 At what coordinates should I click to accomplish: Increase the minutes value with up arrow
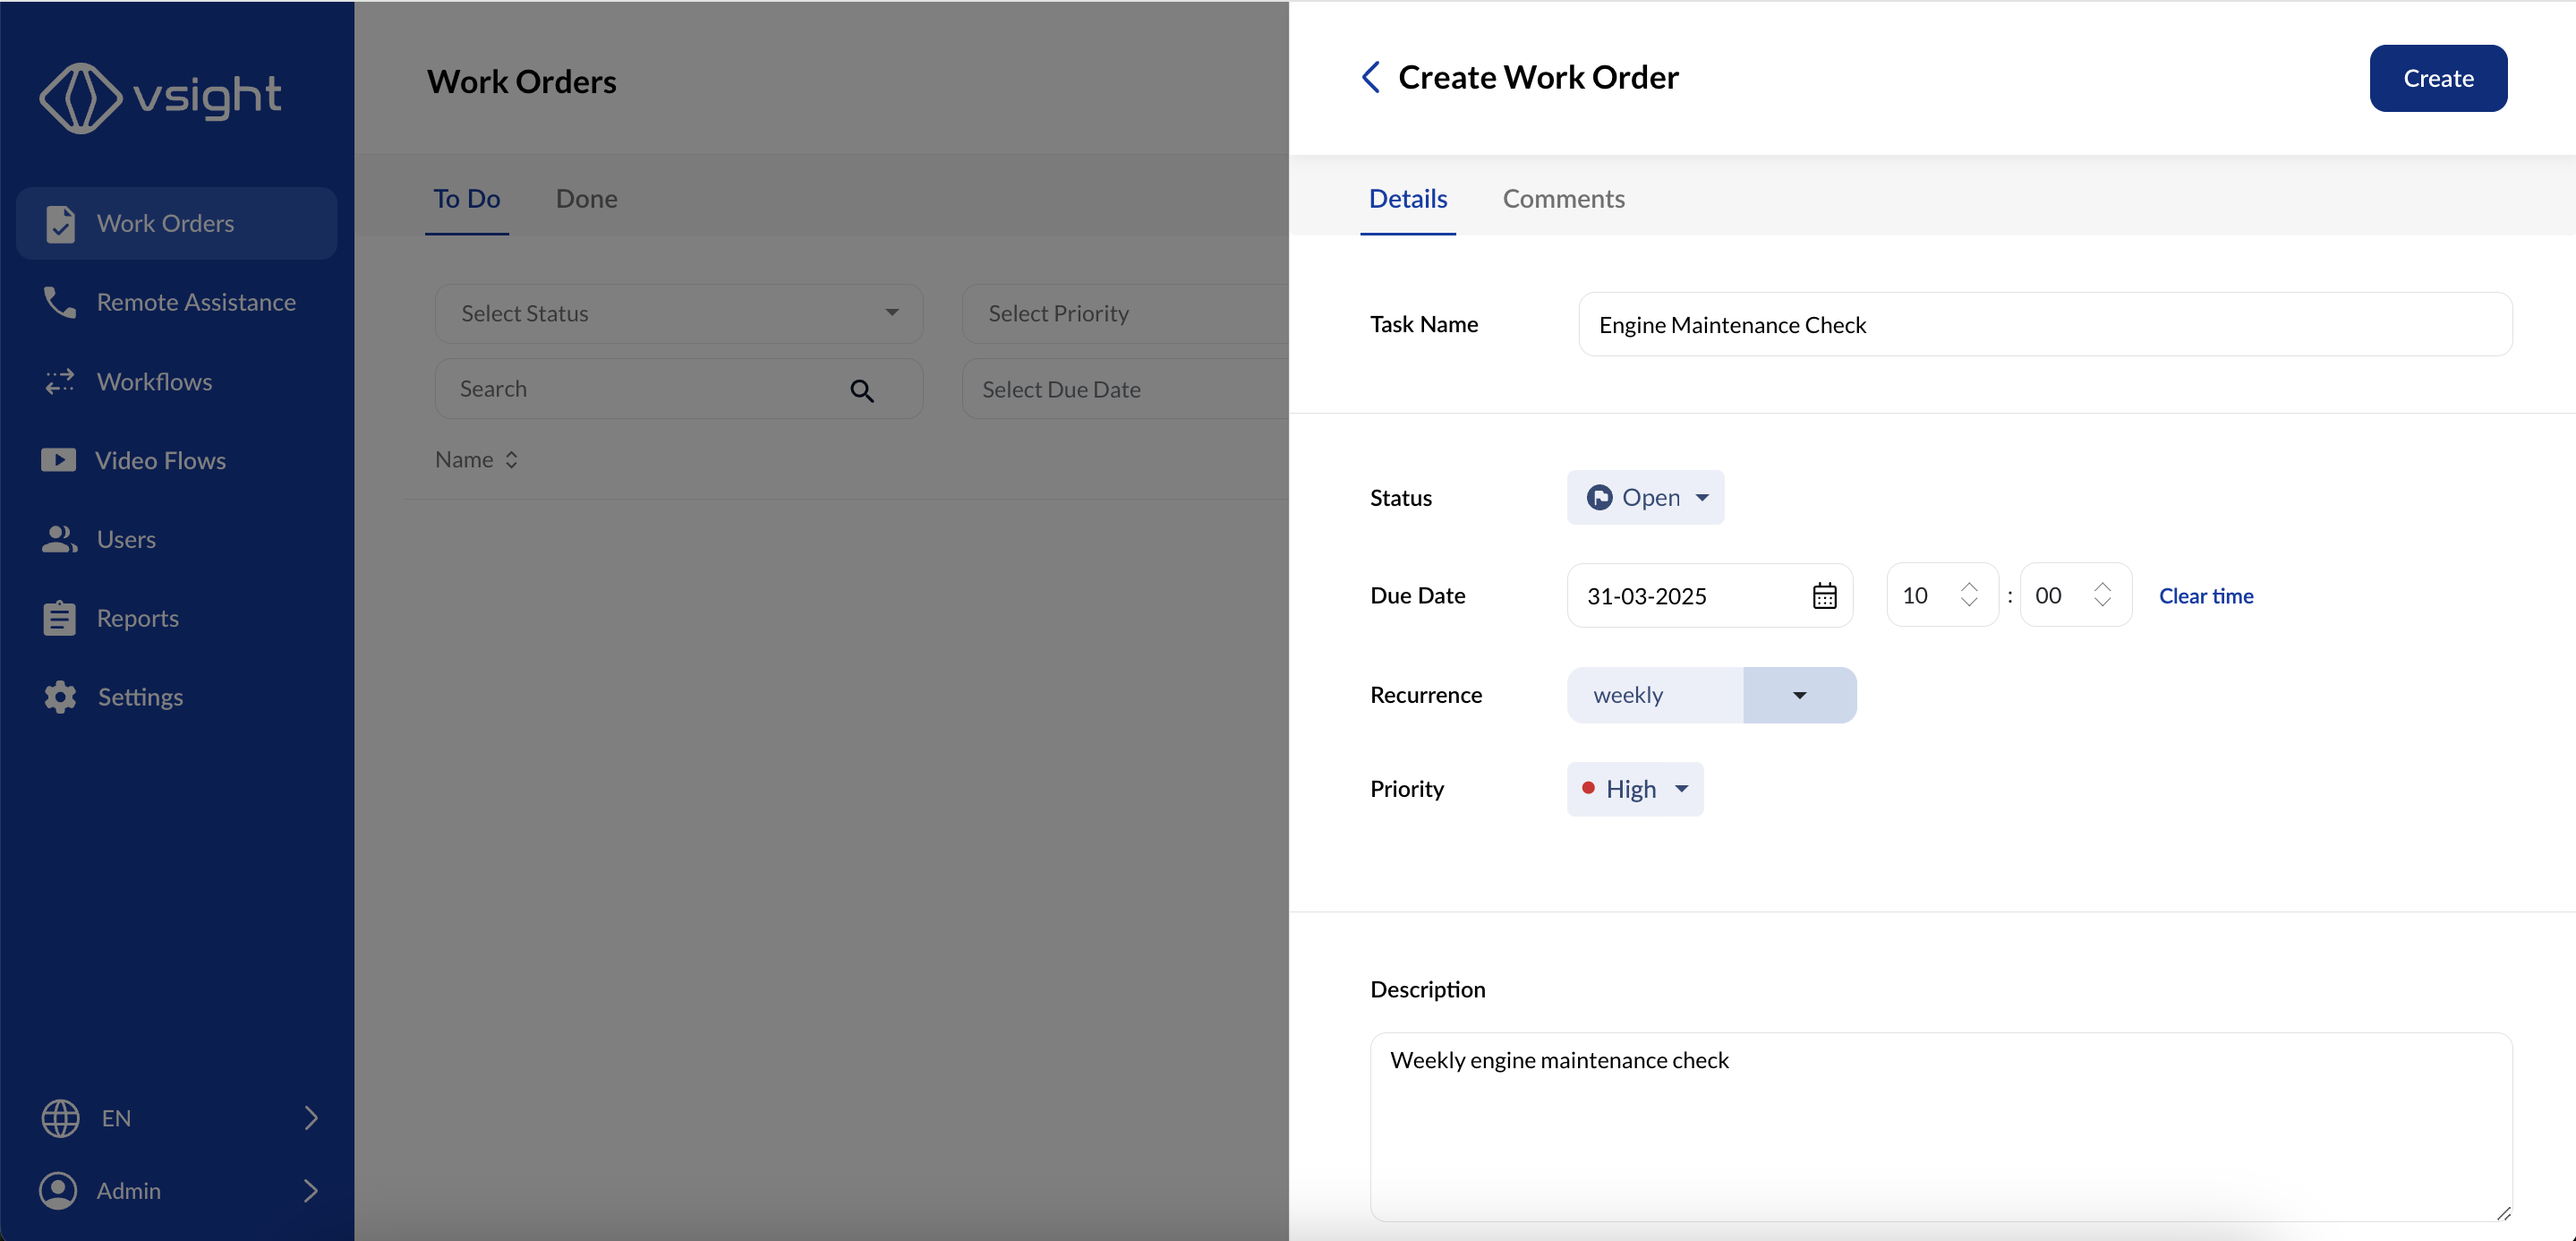[x=2102, y=586]
